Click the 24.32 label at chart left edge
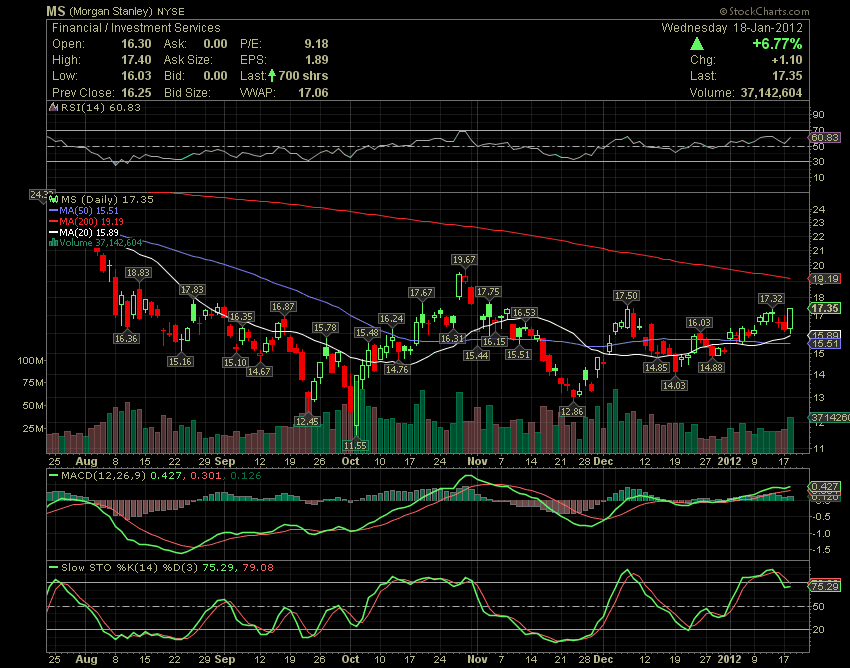Screen dimensions: 850x668 point(42,194)
